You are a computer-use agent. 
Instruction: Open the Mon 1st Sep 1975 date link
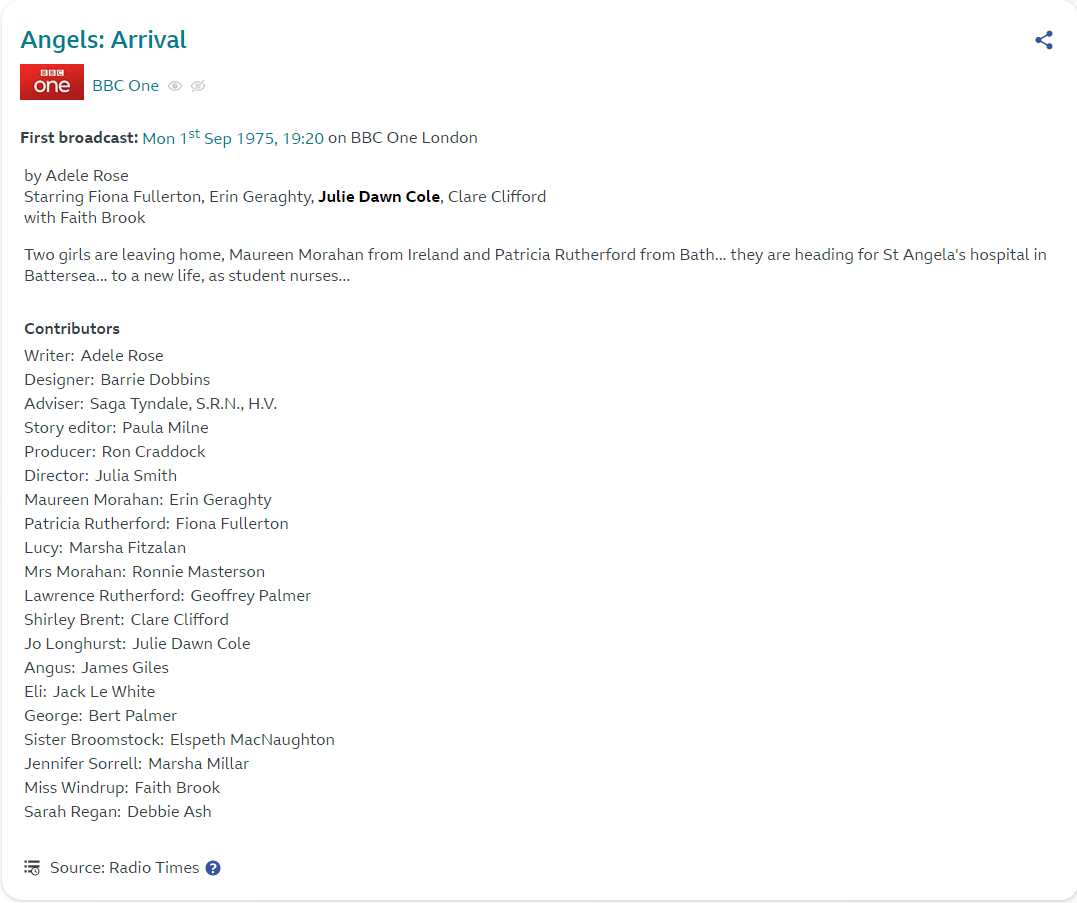[233, 138]
